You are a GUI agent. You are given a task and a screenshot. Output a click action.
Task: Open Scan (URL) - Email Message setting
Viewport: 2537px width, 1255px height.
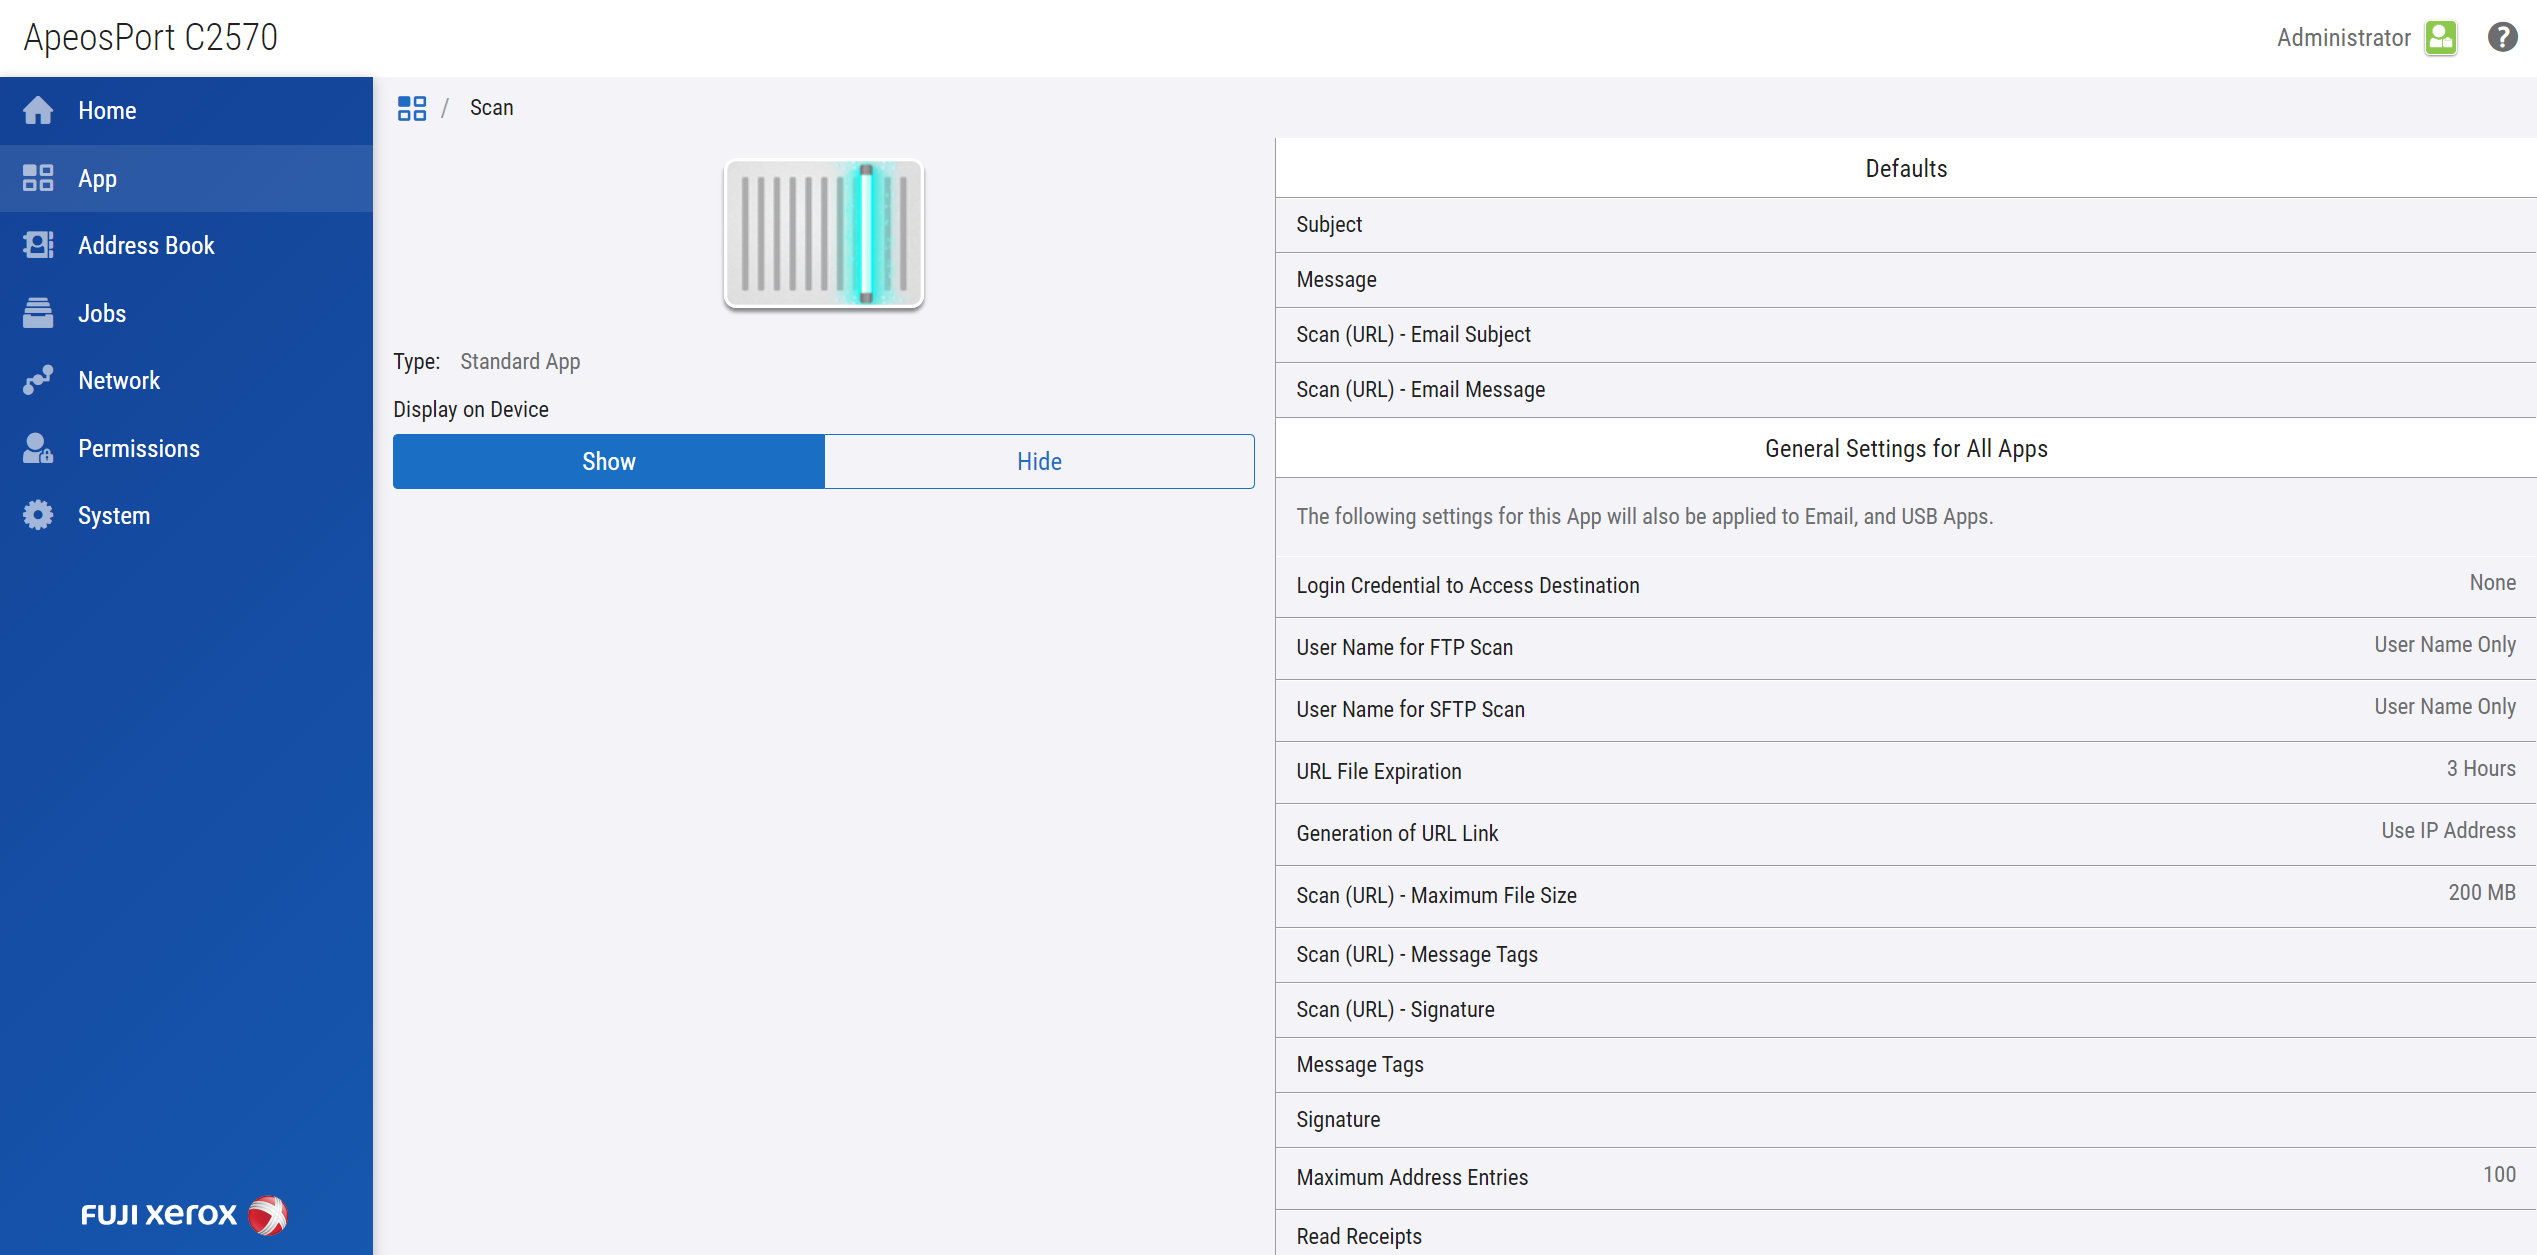pyautogui.click(x=1905, y=390)
